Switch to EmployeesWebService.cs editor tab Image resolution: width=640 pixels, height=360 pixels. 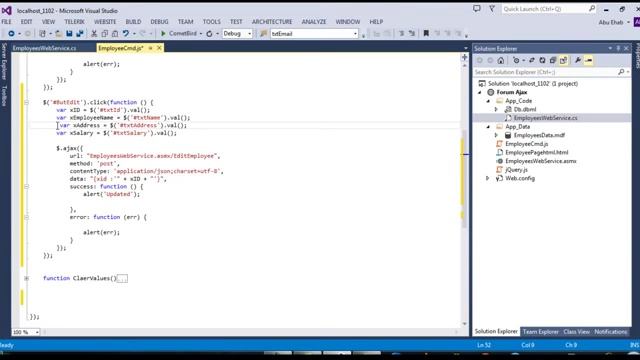(x=44, y=48)
